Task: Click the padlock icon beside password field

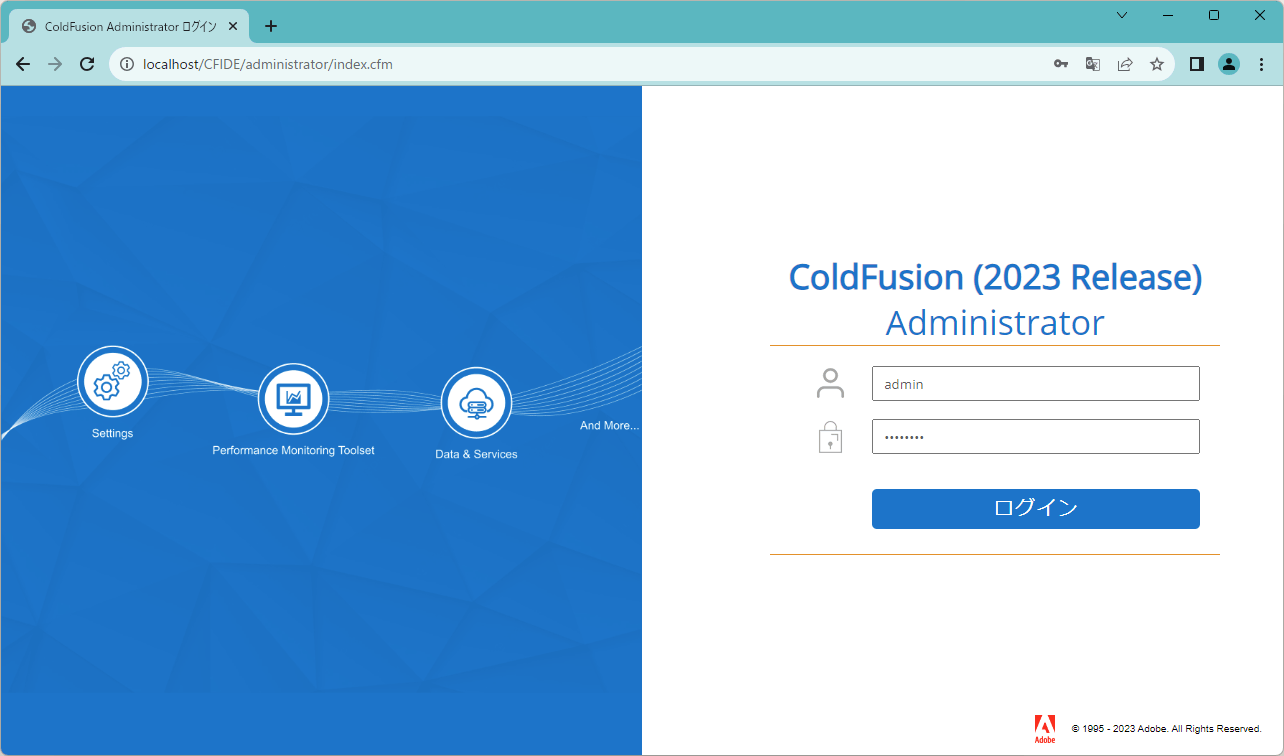Action: click(x=830, y=437)
